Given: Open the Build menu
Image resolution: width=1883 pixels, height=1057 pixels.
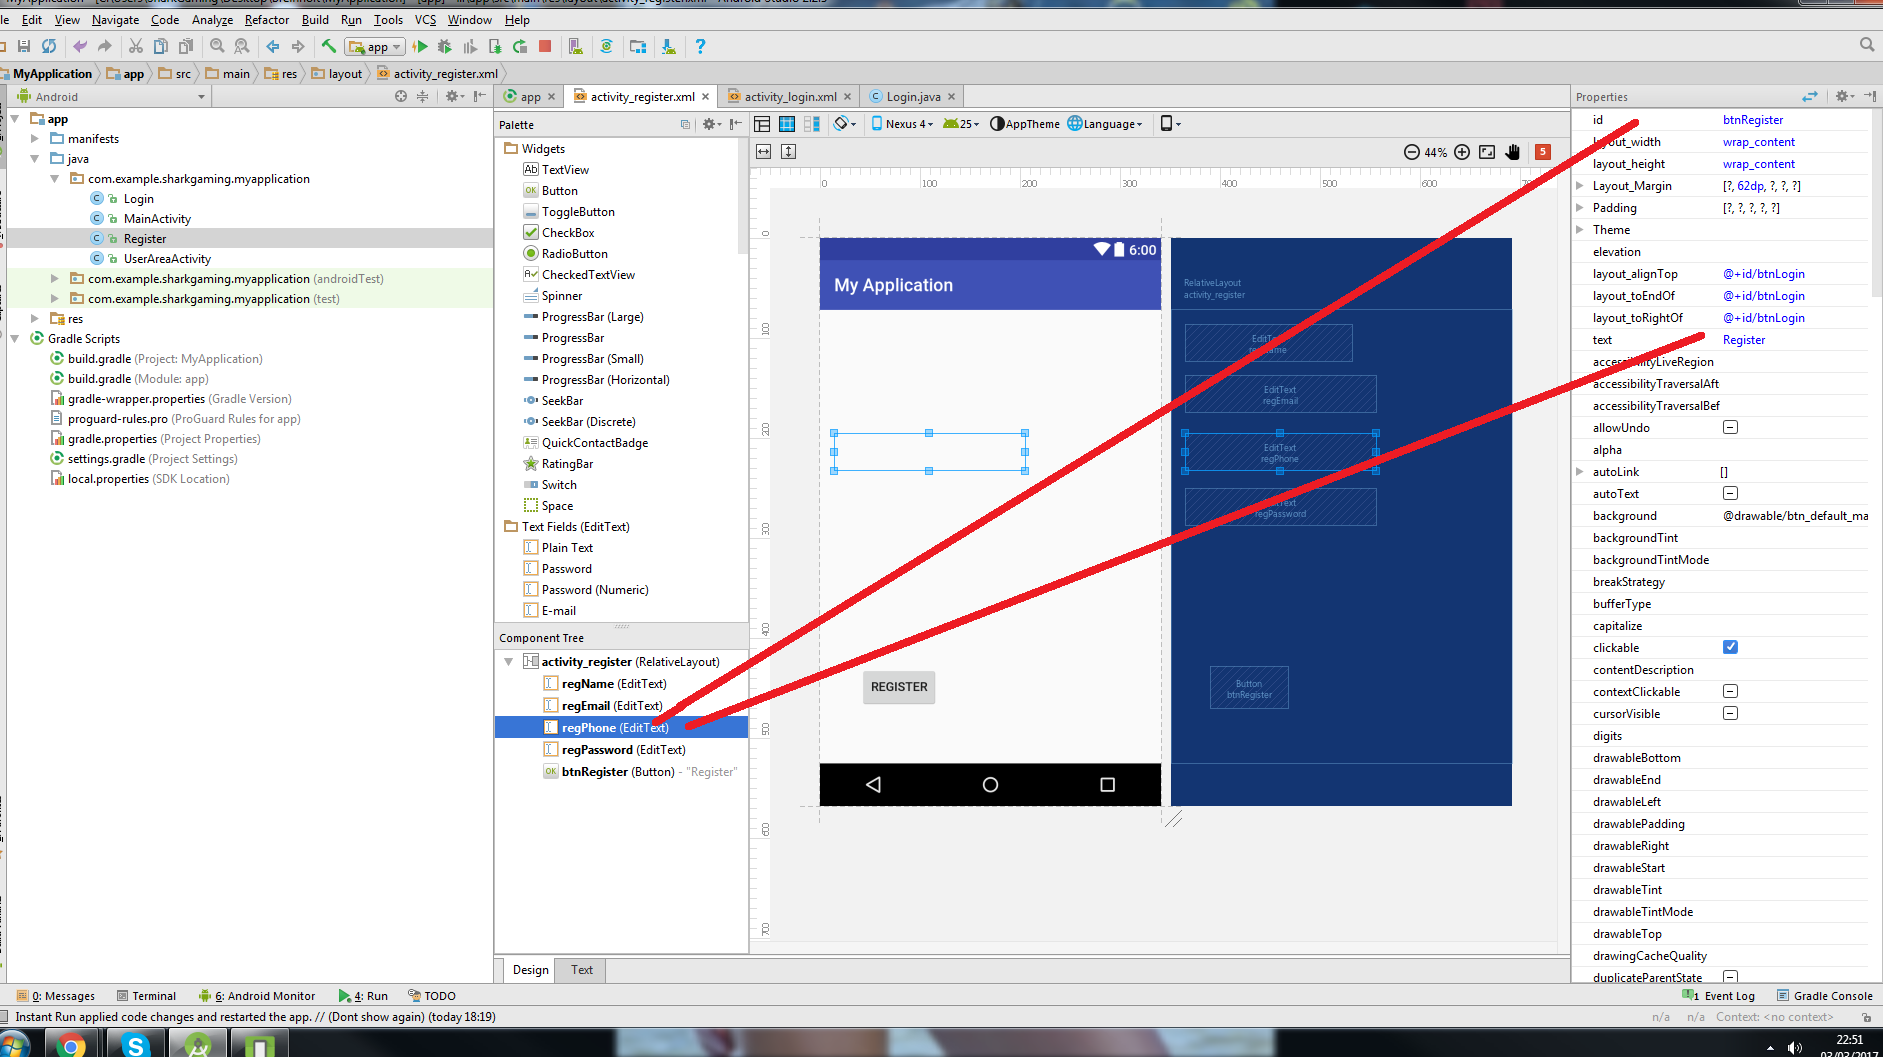Looking at the screenshot, I should [x=315, y=19].
